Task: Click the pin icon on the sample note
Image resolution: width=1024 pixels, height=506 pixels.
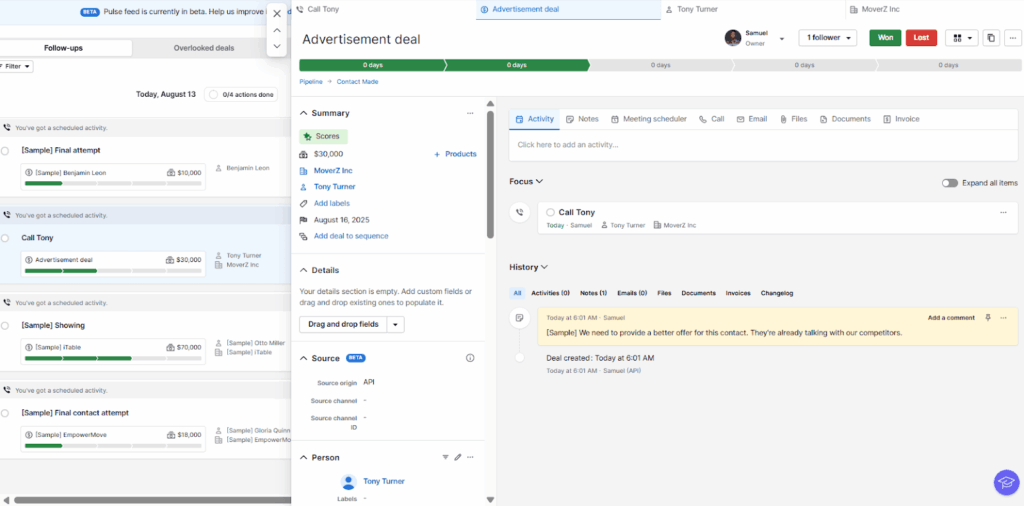Action: 988,318
